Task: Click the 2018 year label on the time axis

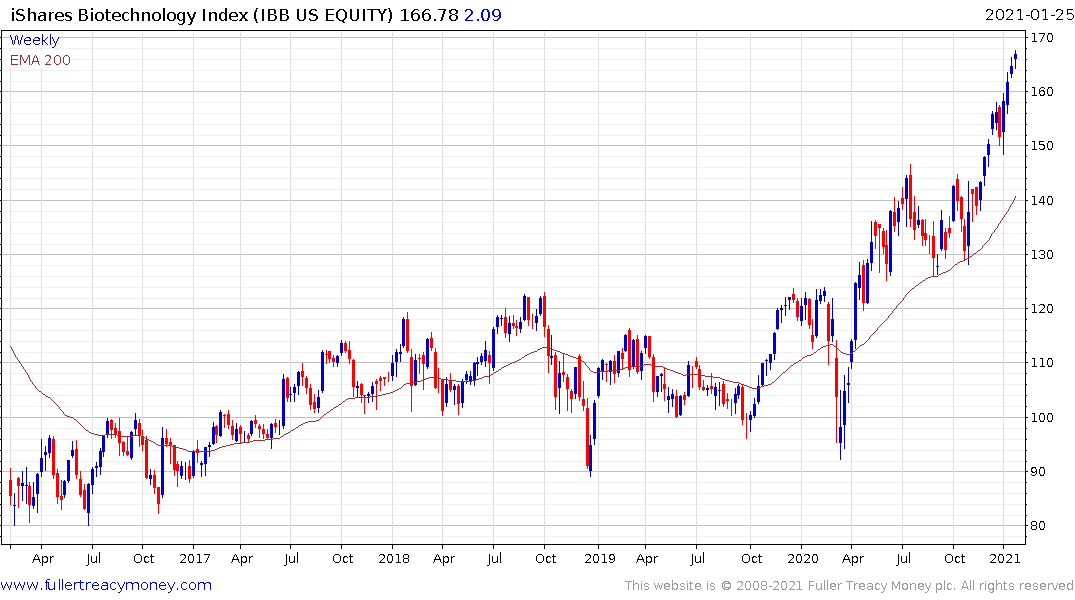Action: [x=394, y=559]
